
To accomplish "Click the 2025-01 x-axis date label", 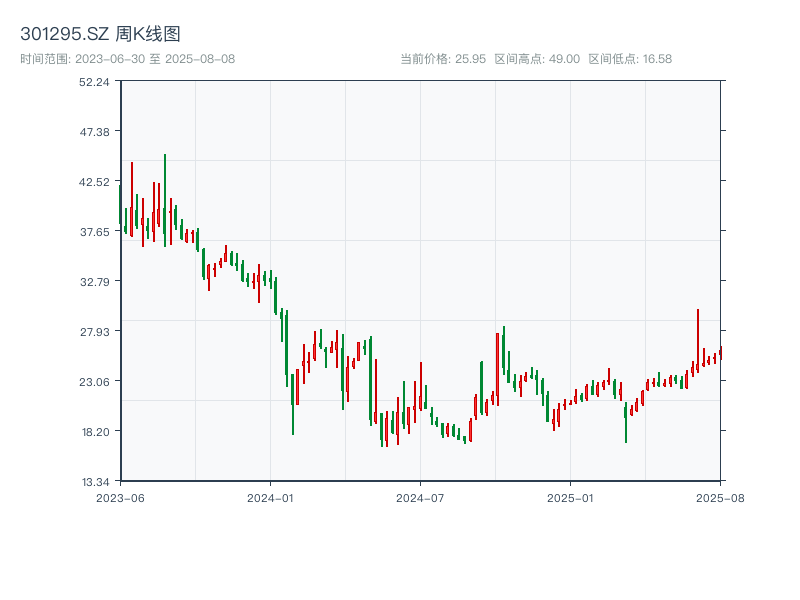I will (570, 497).
